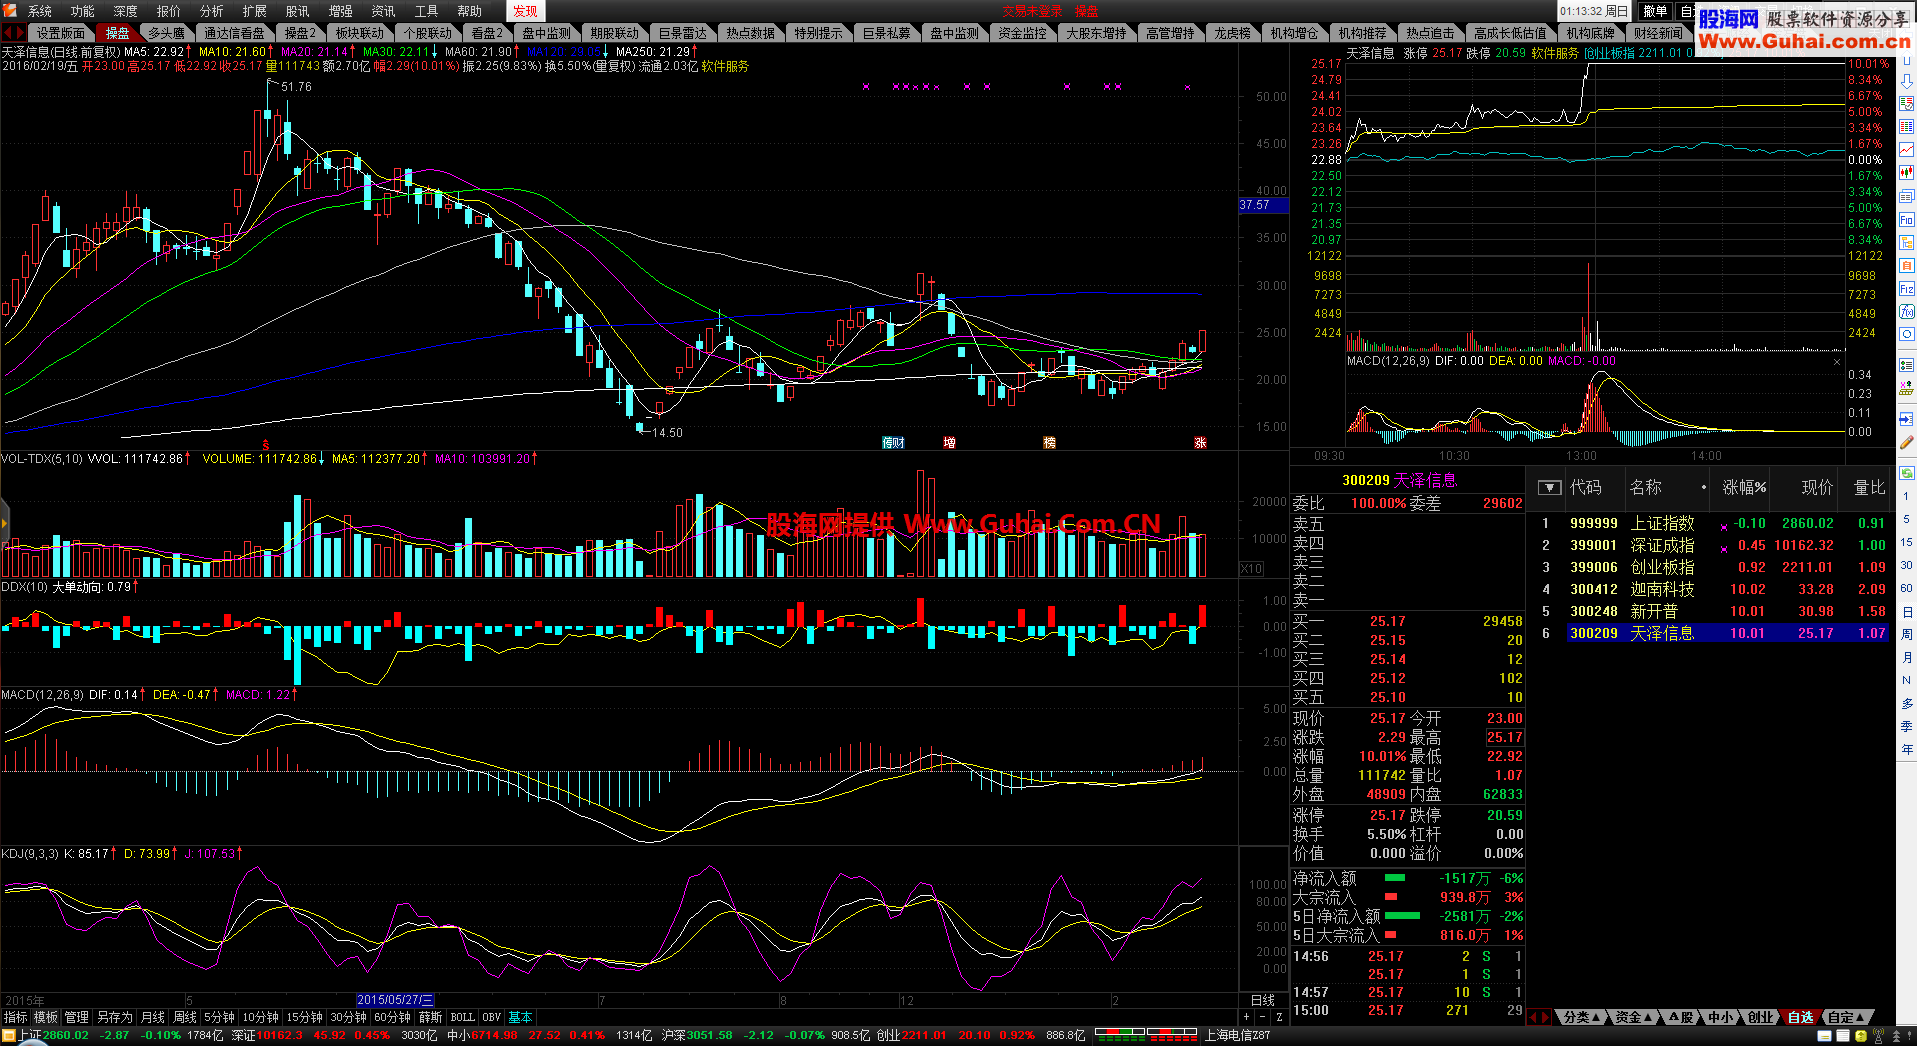Select the BOLL indicator tab
Screen dimensions: 1917x1046
(x=462, y=1017)
